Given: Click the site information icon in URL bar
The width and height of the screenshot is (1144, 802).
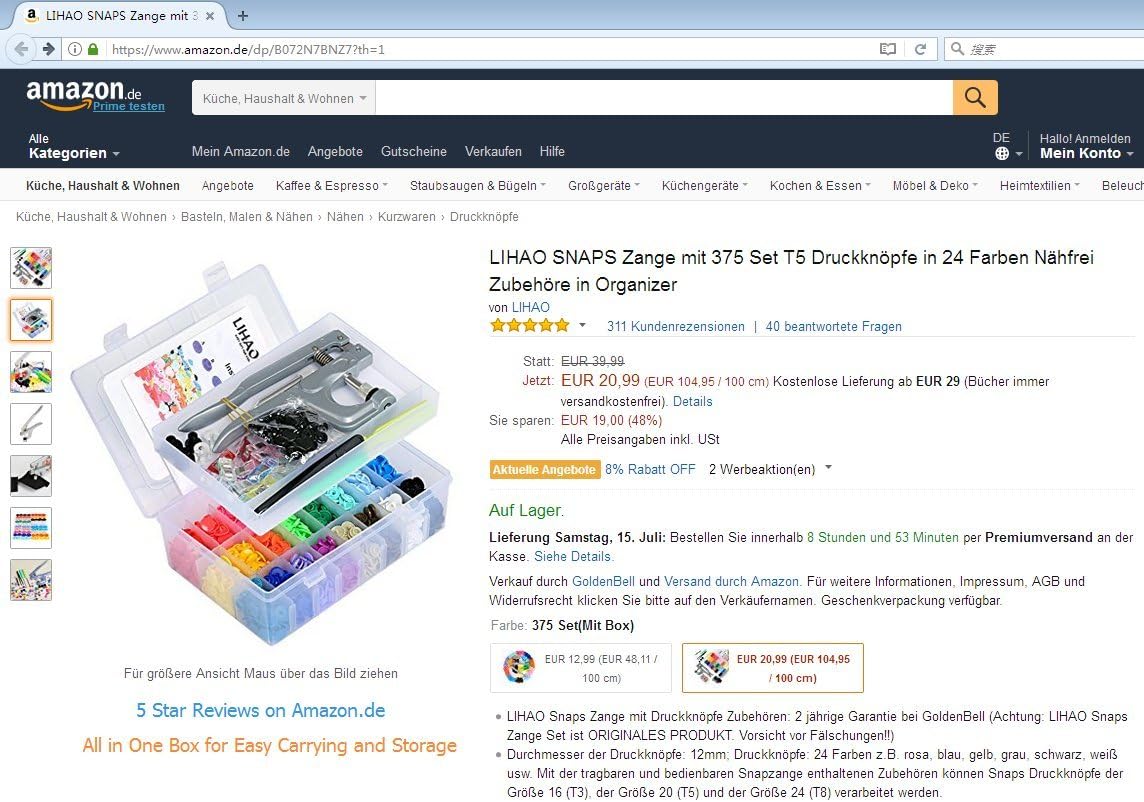Looking at the screenshot, I should pyautogui.click(x=74, y=49).
